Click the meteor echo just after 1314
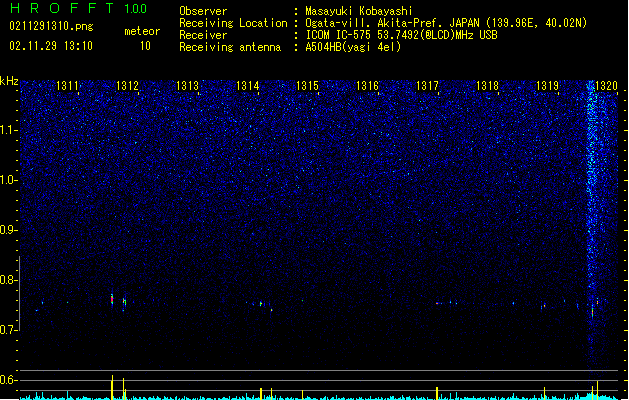Viewport: 629px width, 400px height. [261, 304]
